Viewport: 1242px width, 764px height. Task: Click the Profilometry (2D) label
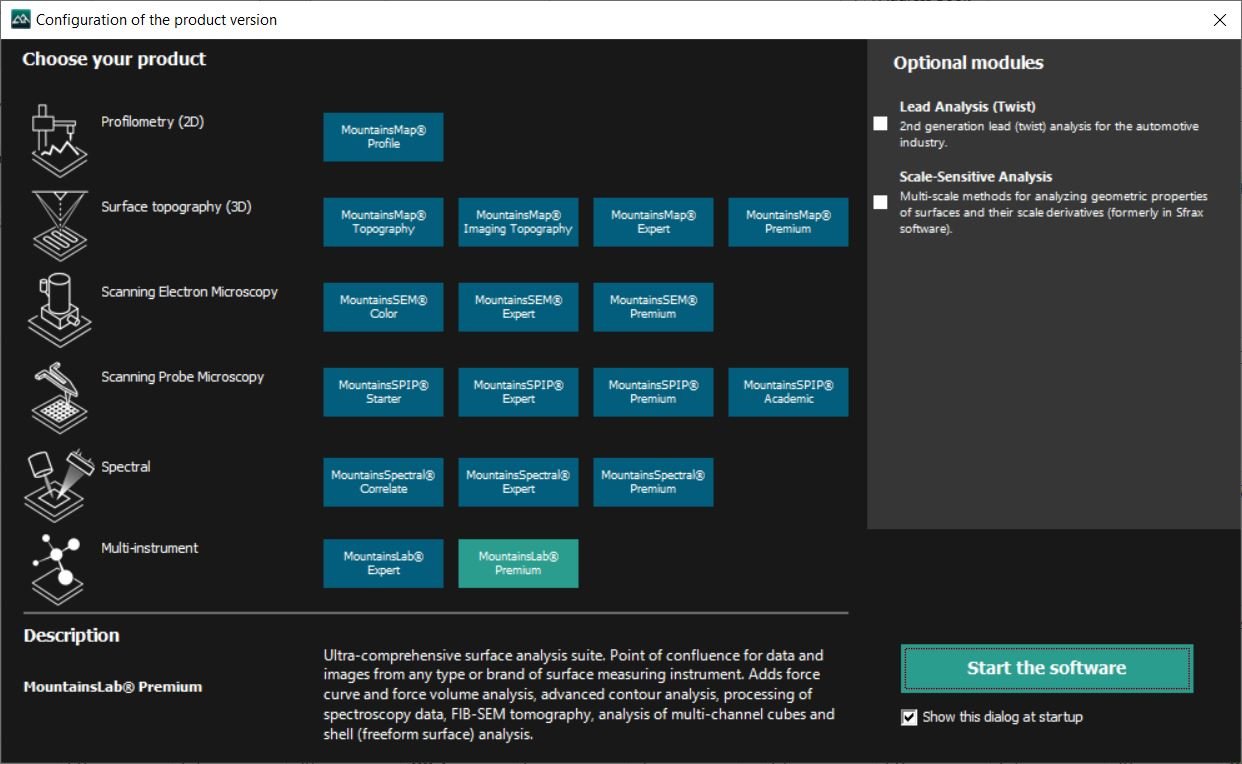(153, 122)
